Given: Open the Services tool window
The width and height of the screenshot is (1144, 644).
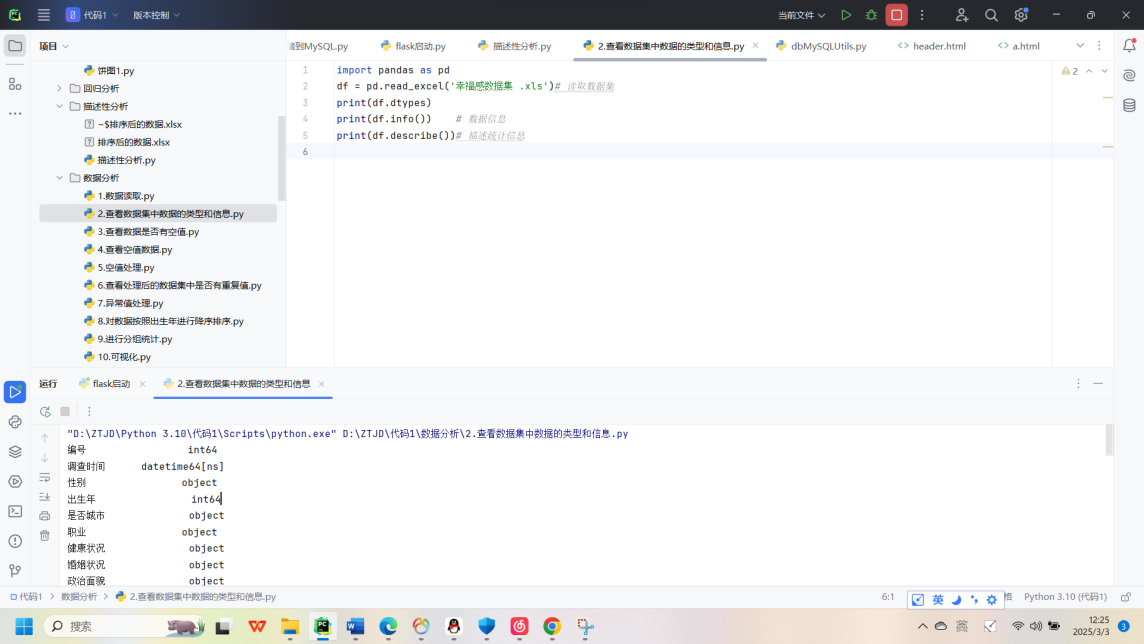Looking at the screenshot, I should click(x=15, y=481).
